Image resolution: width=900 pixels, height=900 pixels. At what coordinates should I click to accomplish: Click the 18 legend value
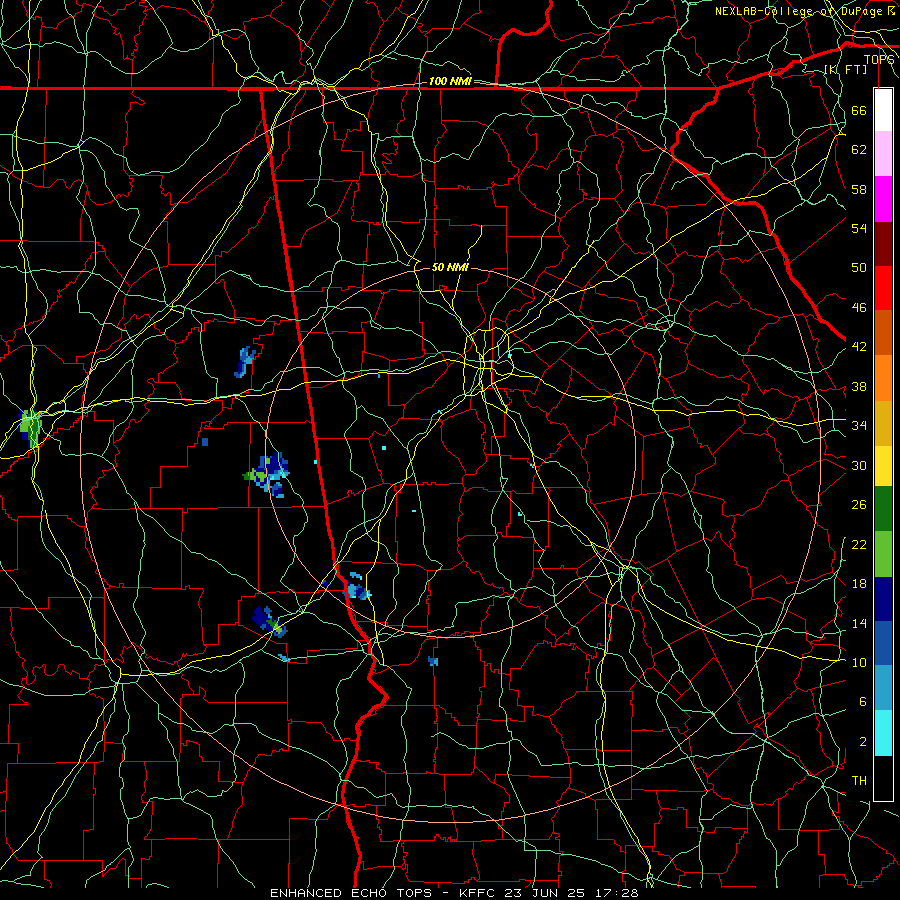(859, 584)
